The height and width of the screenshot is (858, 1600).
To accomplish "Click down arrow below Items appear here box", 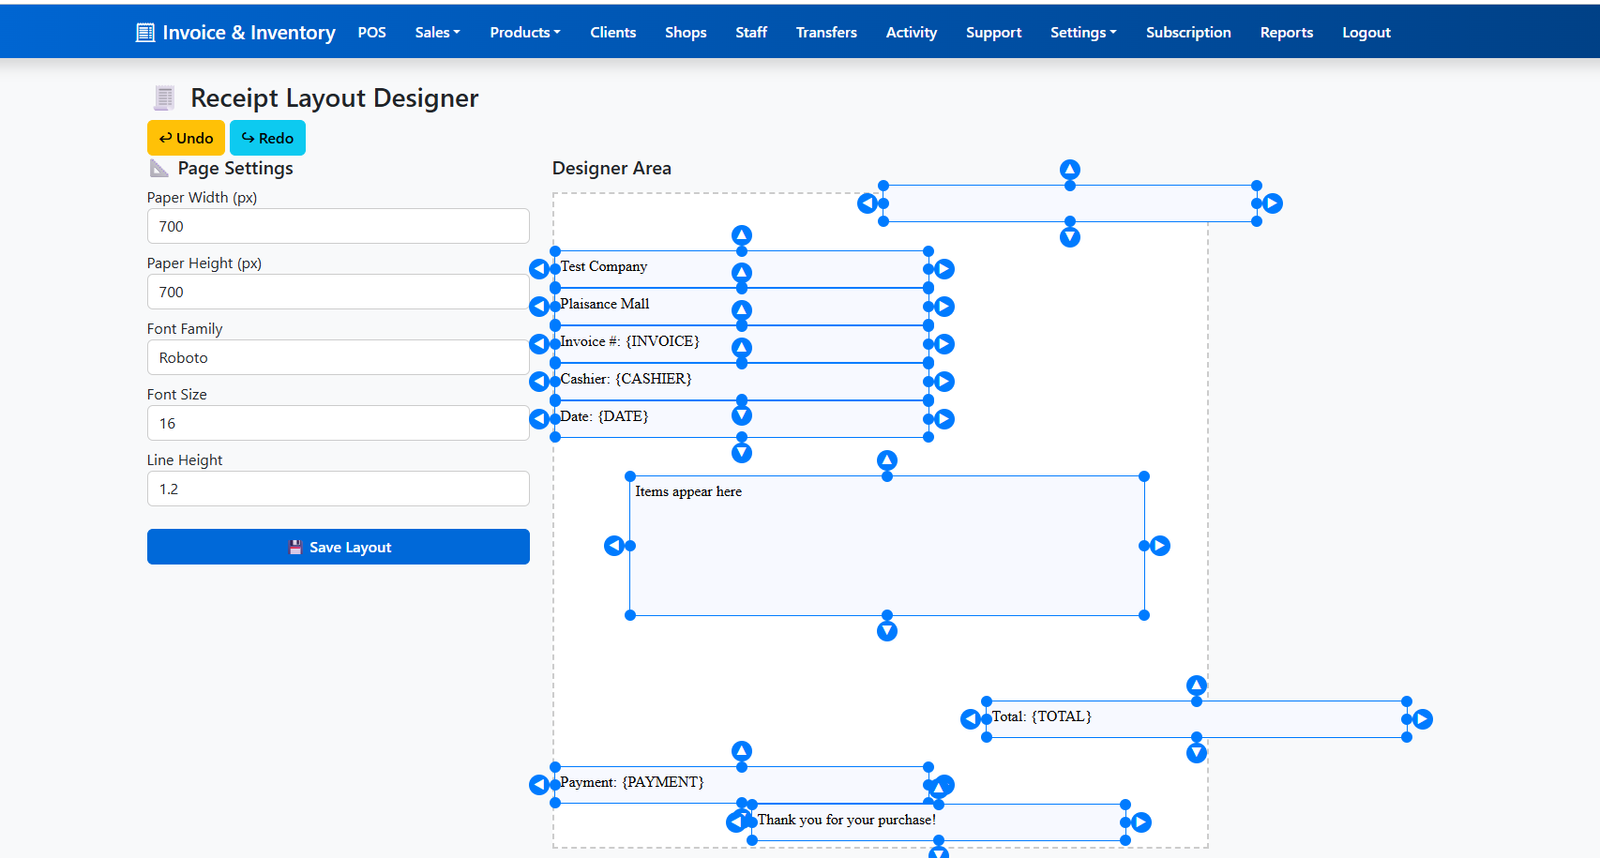I will [x=887, y=631].
